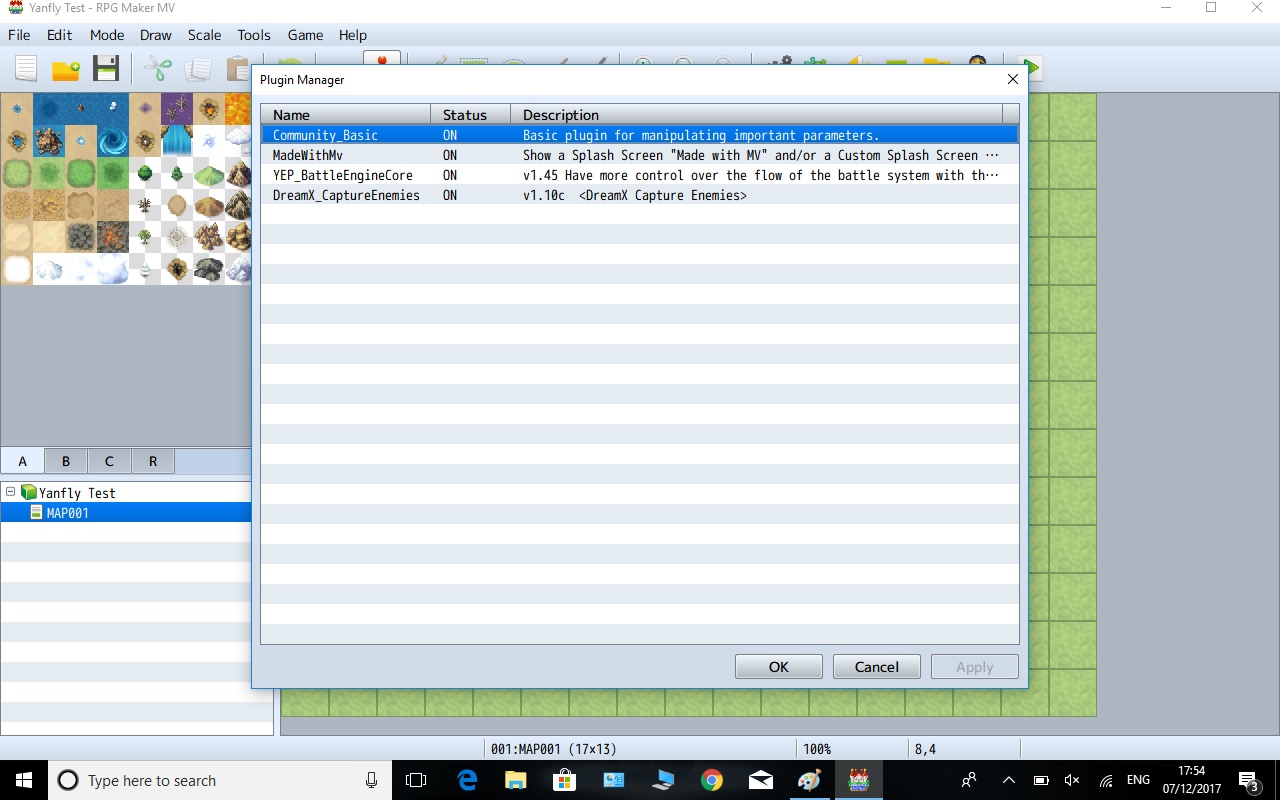This screenshot has height=800, width=1280.
Task: Click OK in Plugin Manager
Action: (x=779, y=667)
